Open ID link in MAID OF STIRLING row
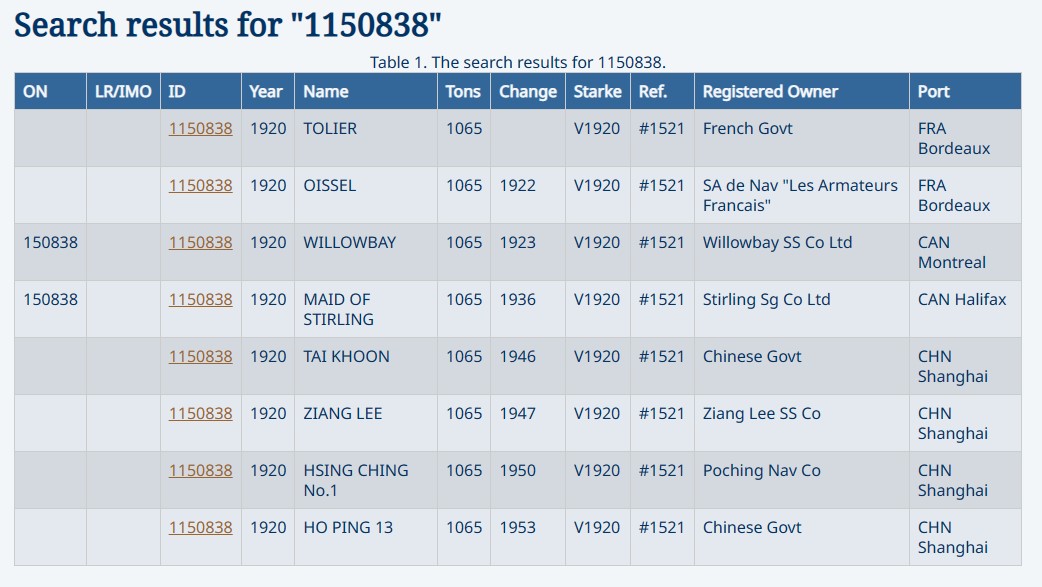1042x587 pixels. (200, 300)
